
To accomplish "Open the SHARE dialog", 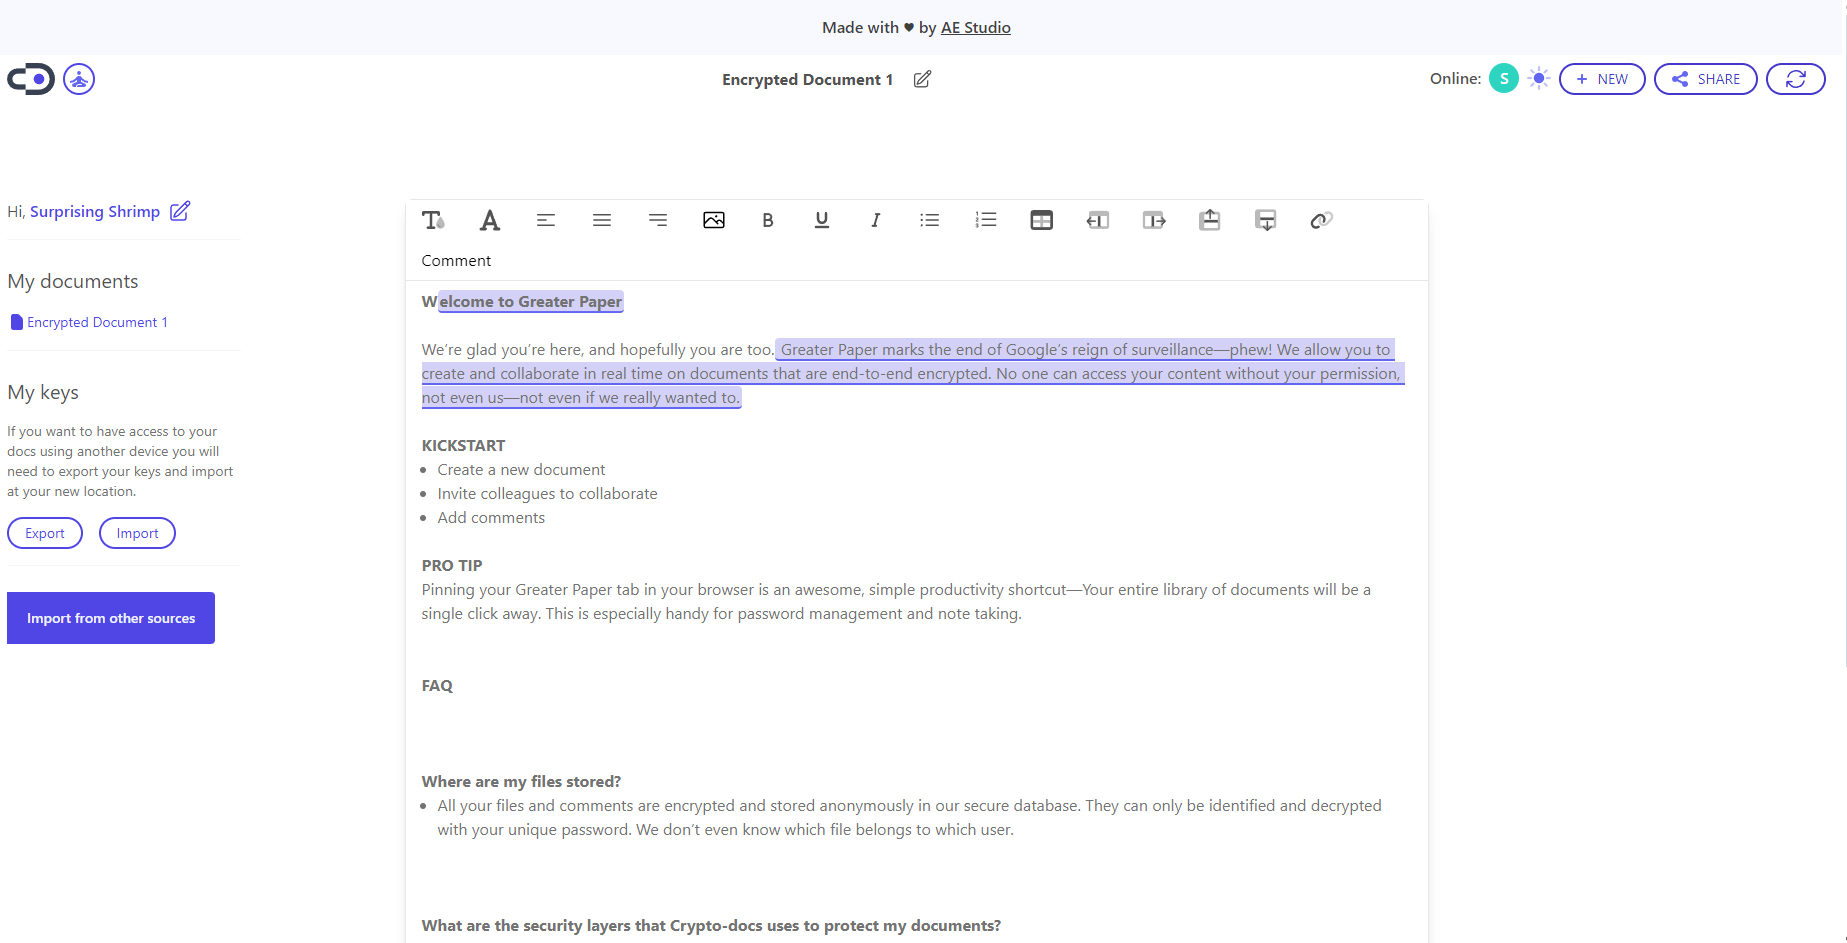I will [1706, 79].
